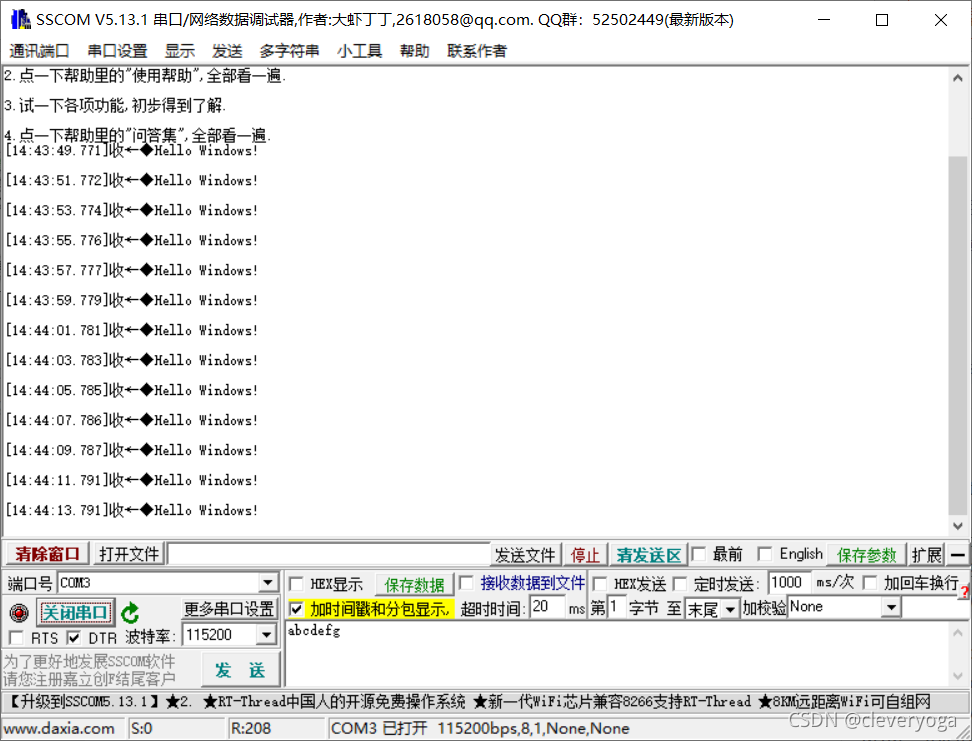This screenshot has height=741, width=972.
Task: Enable the 定时发送 timed send checkbox
Action: point(680,584)
